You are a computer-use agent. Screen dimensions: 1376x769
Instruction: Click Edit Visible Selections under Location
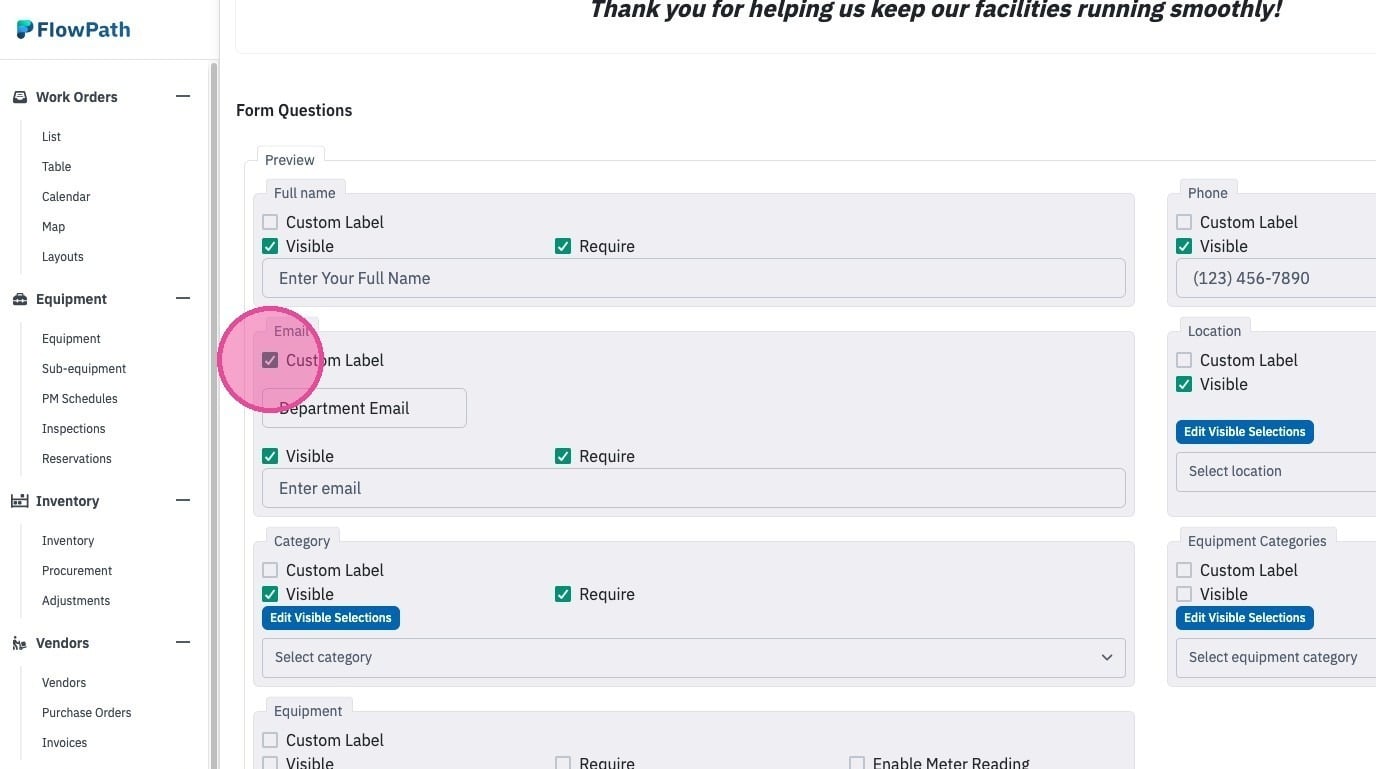pyautogui.click(x=1245, y=432)
